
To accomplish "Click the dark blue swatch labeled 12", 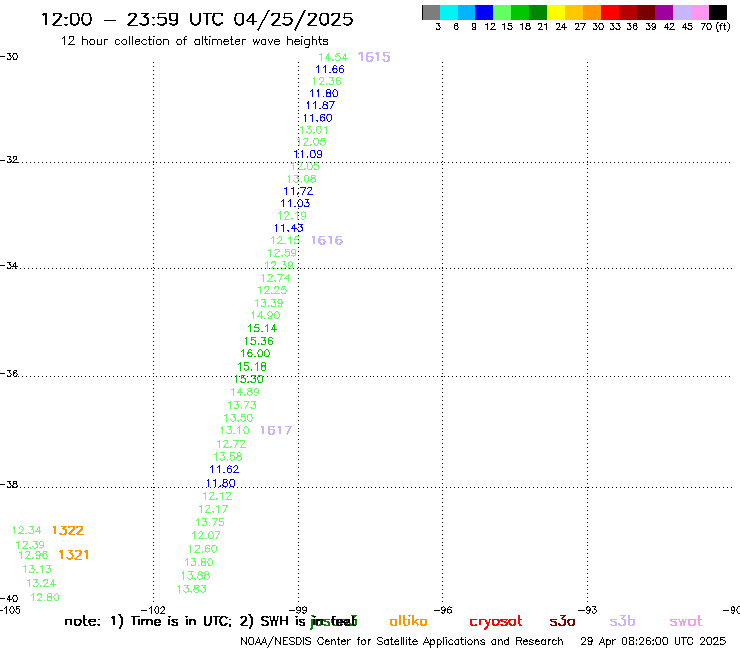I will click(x=484, y=12).
